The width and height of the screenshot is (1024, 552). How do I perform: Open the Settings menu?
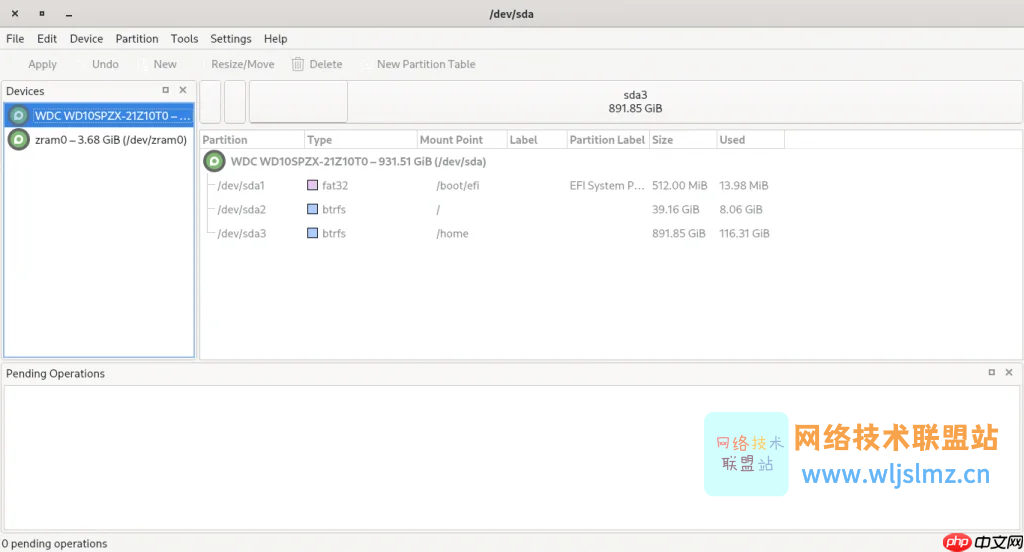tap(231, 39)
